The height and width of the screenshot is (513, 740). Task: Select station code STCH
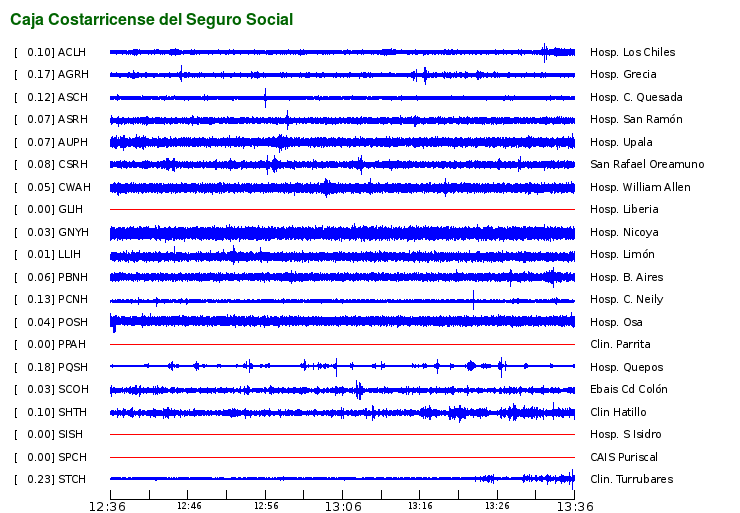pyautogui.click(x=72, y=480)
